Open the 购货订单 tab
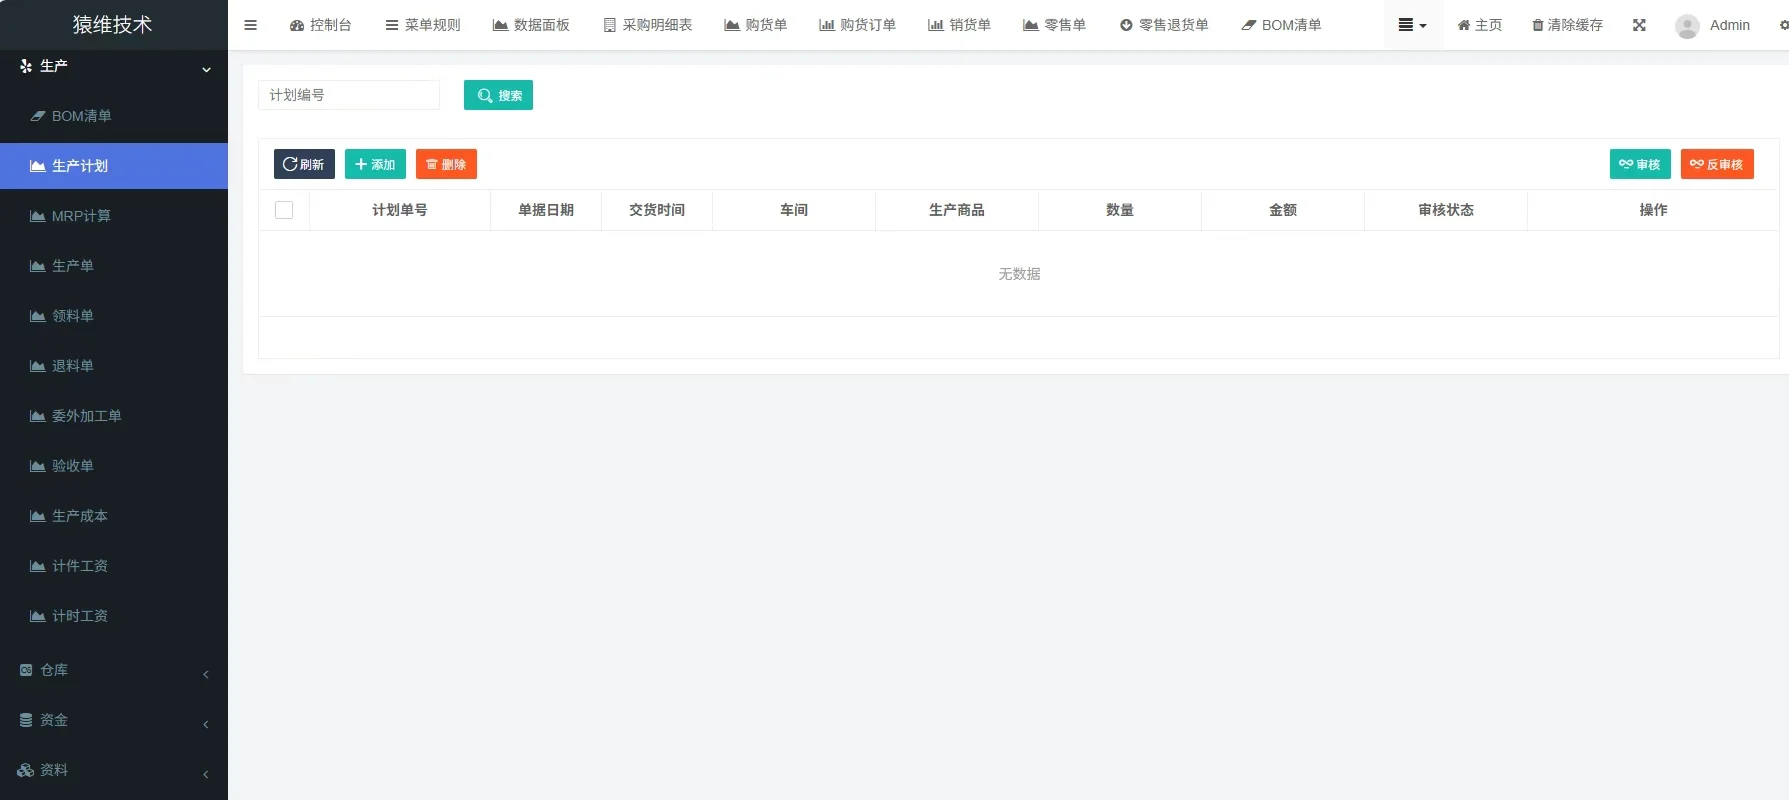This screenshot has width=1789, height=800. click(857, 25)
